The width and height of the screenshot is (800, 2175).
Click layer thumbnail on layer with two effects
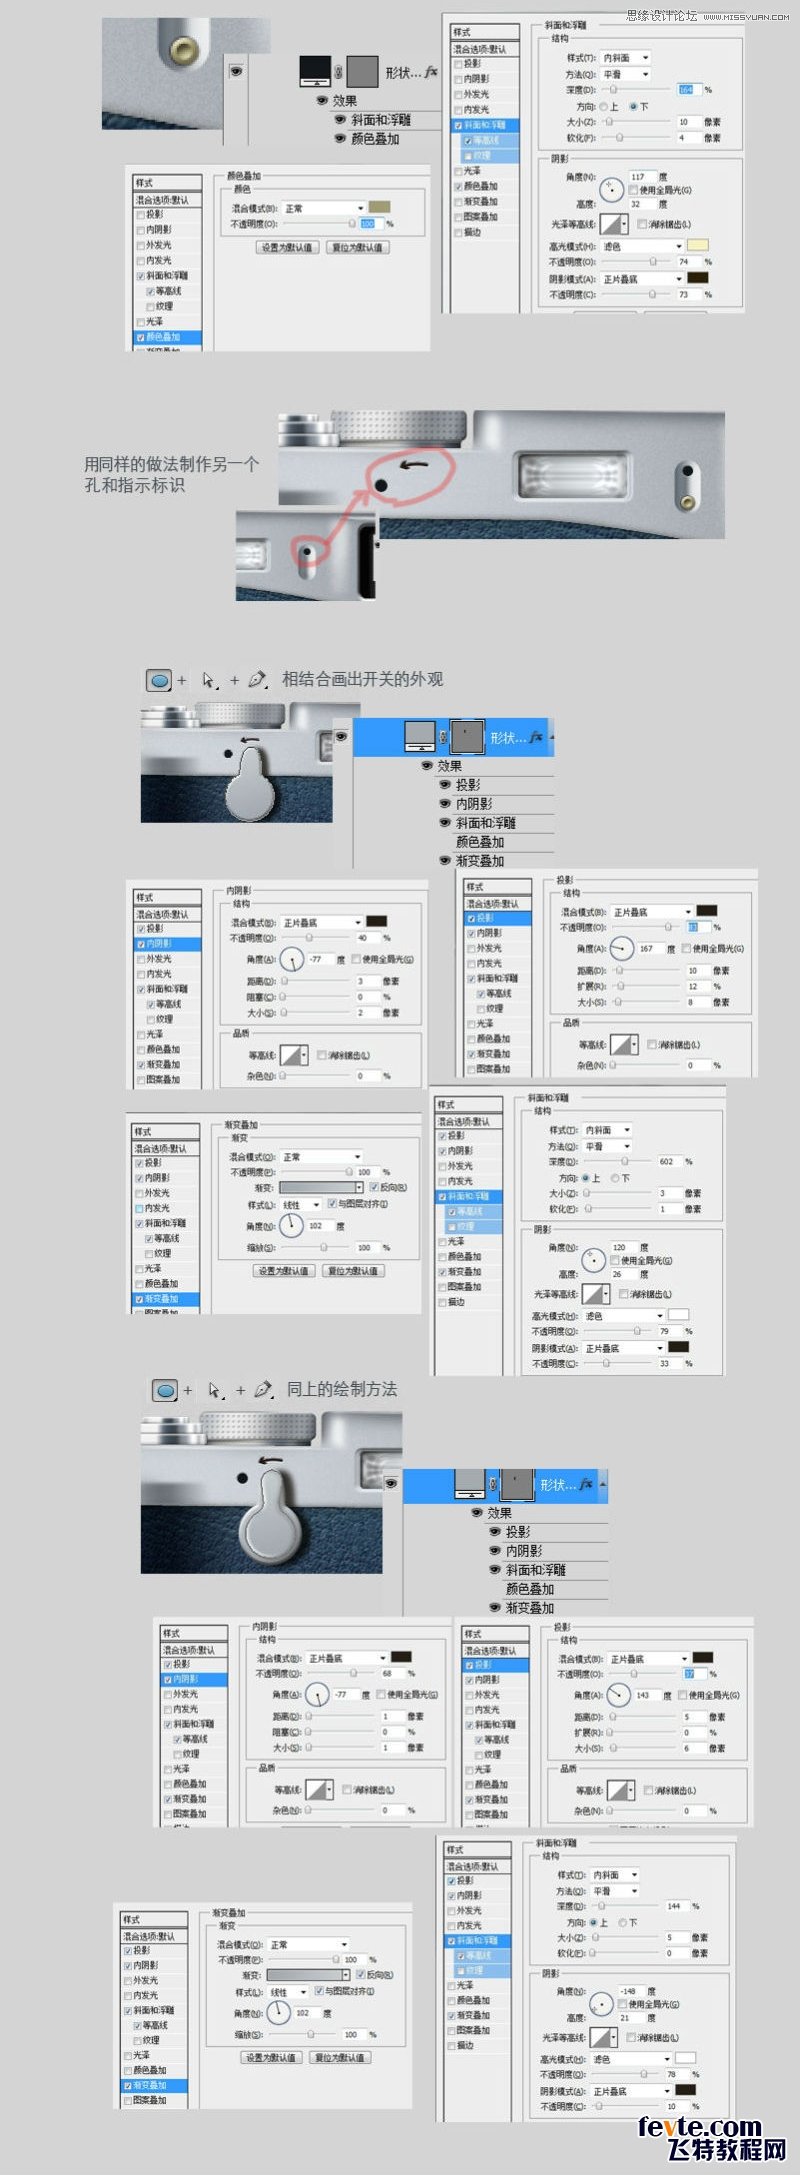point(315,72)
